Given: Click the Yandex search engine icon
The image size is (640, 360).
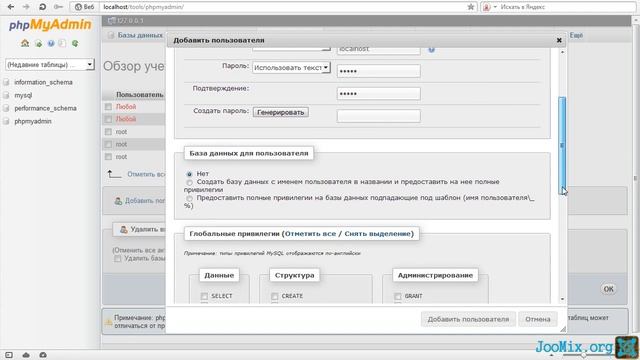Looking at the screenshot, I should point(487,7).
